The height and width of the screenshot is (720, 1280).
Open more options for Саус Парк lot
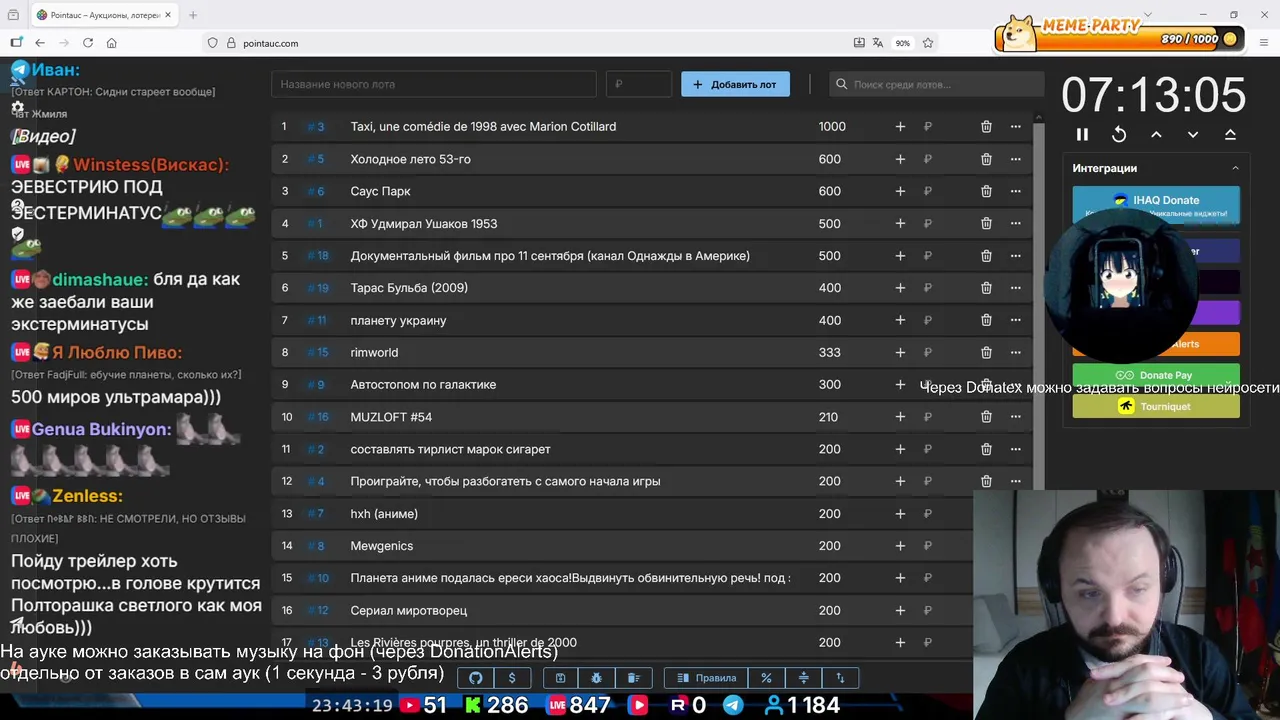1015,191
